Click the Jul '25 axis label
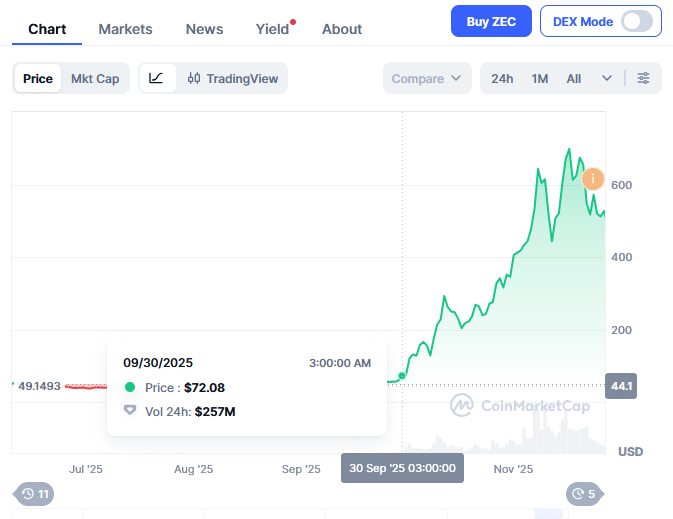673x519 pixels. 86,469
